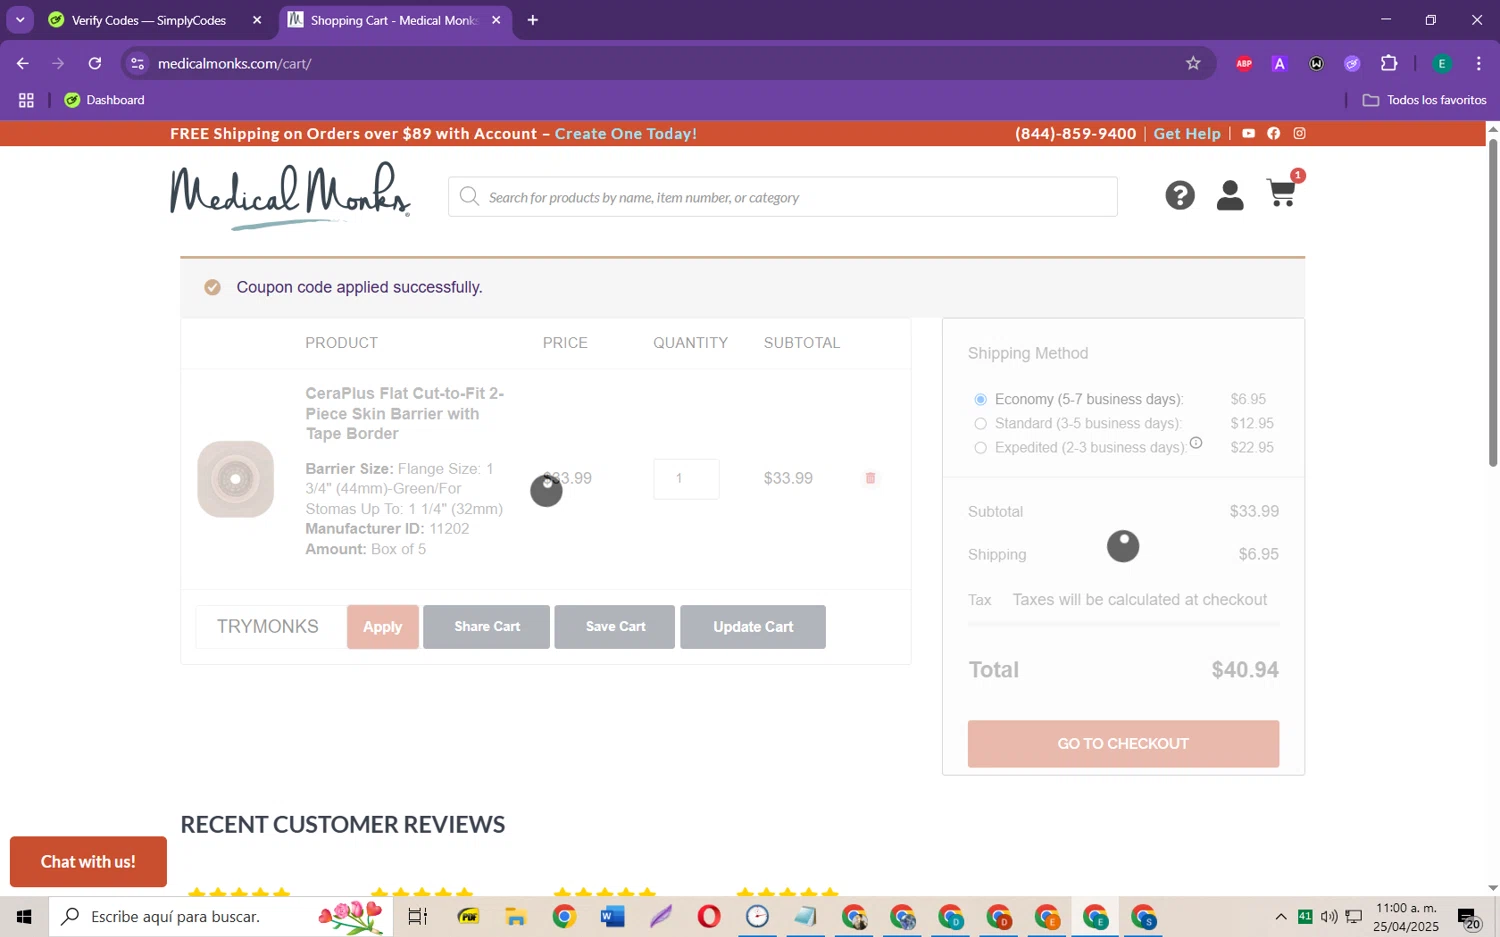The image size is (1500, 937).
Task: Open the Adblock Plus extension
Action: (1244, 63)
